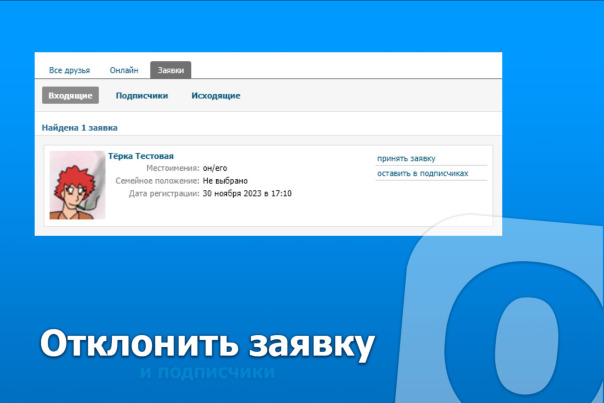
Task: Click registration date 30 ноября 2023
Action: click(247, 193)
